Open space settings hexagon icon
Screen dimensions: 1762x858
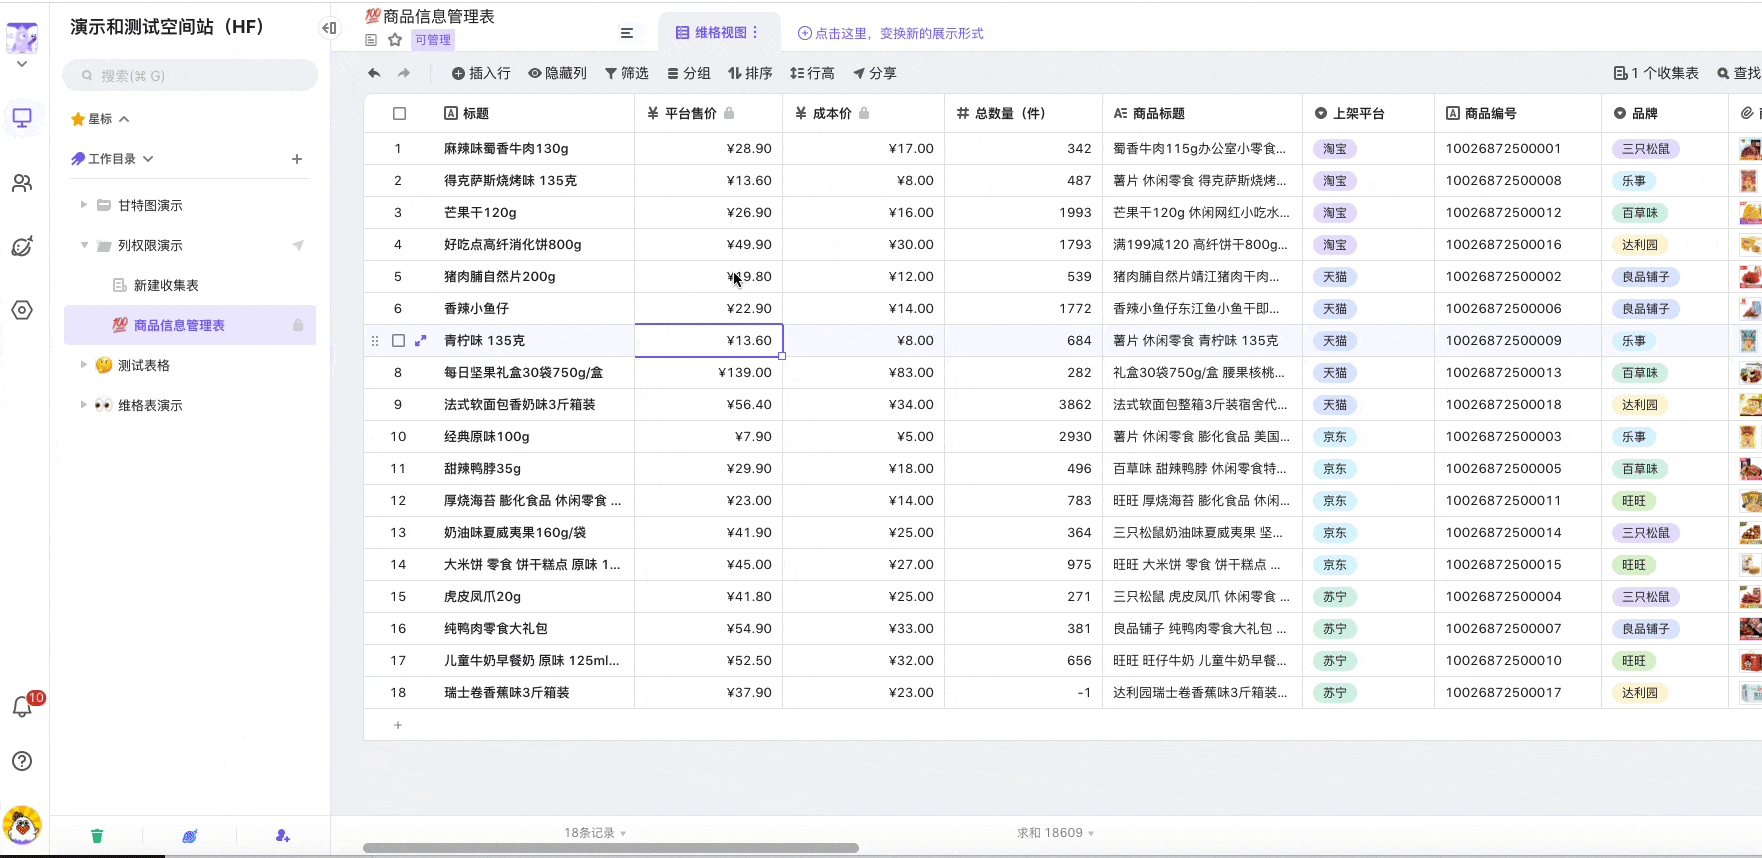[x=22, y=310]
